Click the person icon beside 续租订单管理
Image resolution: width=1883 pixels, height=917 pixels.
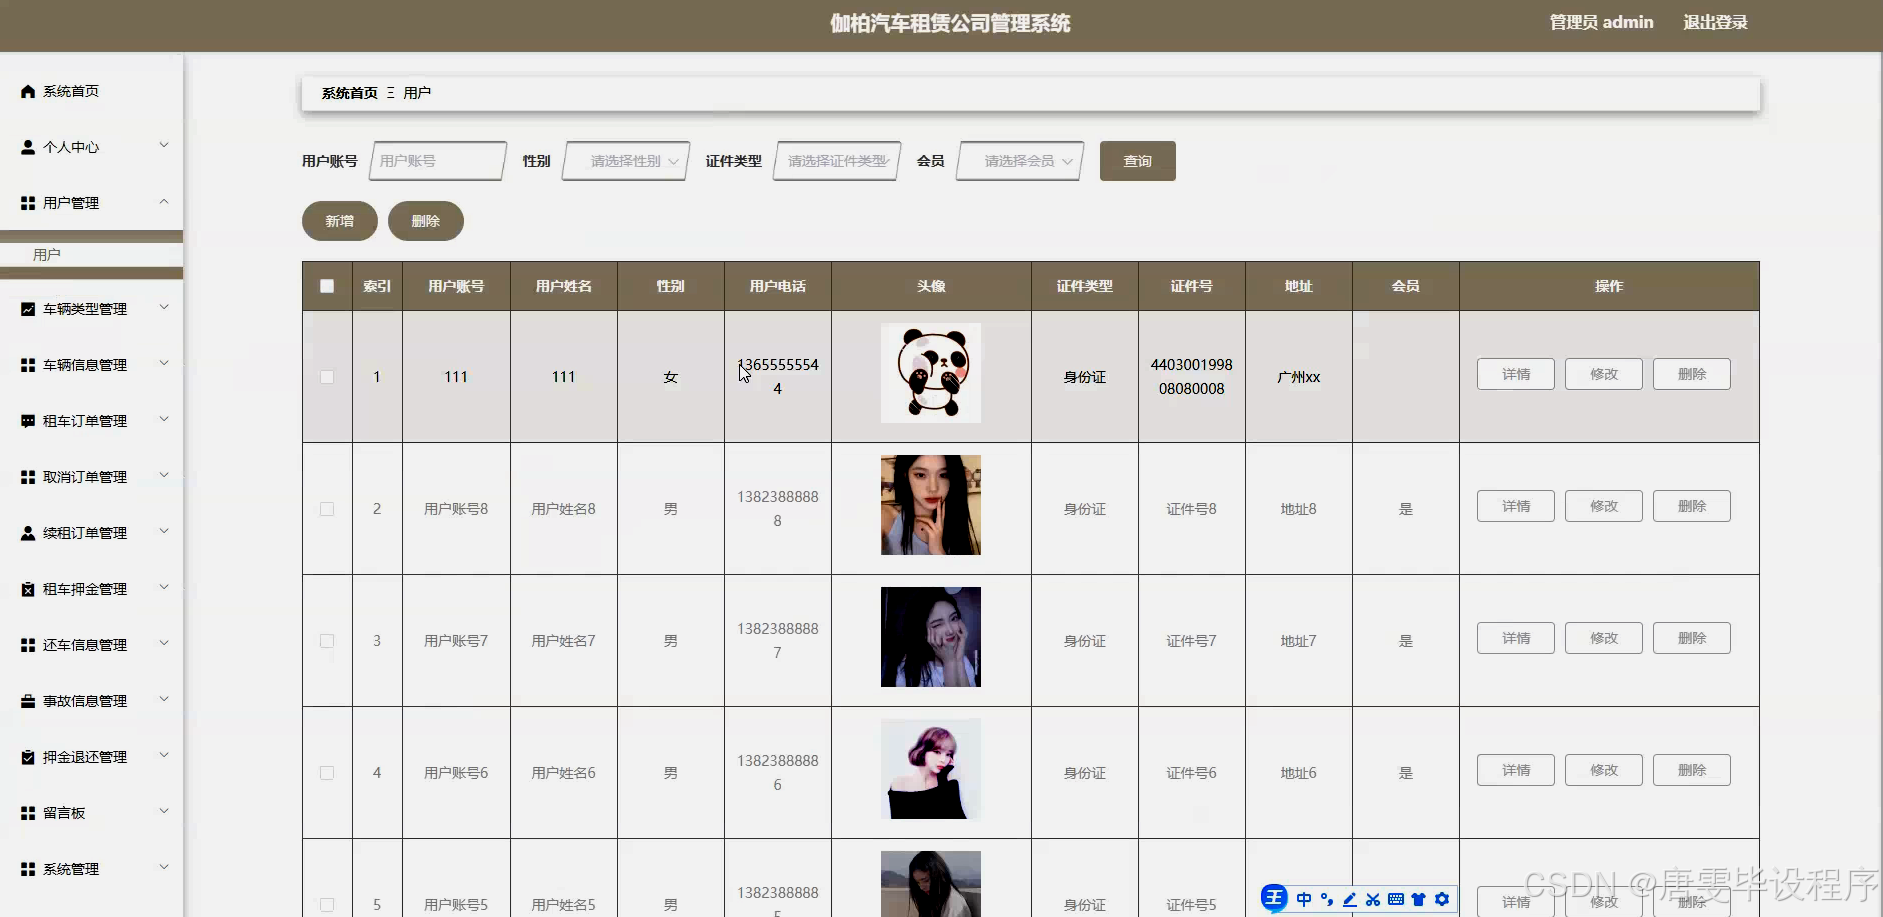coord(28,533)
